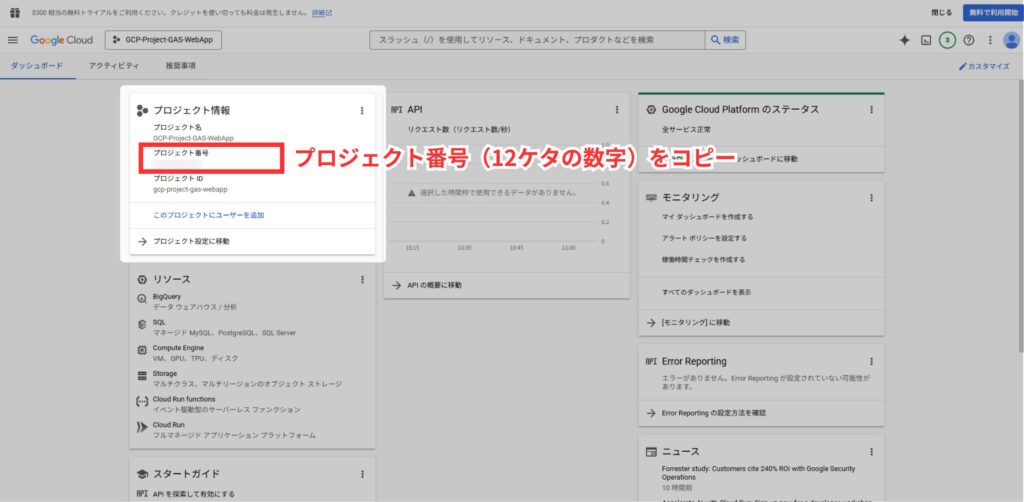This screenshot has width=1024, height=502.
Task: Focus the resource search field
Action: tap(537, 40)
